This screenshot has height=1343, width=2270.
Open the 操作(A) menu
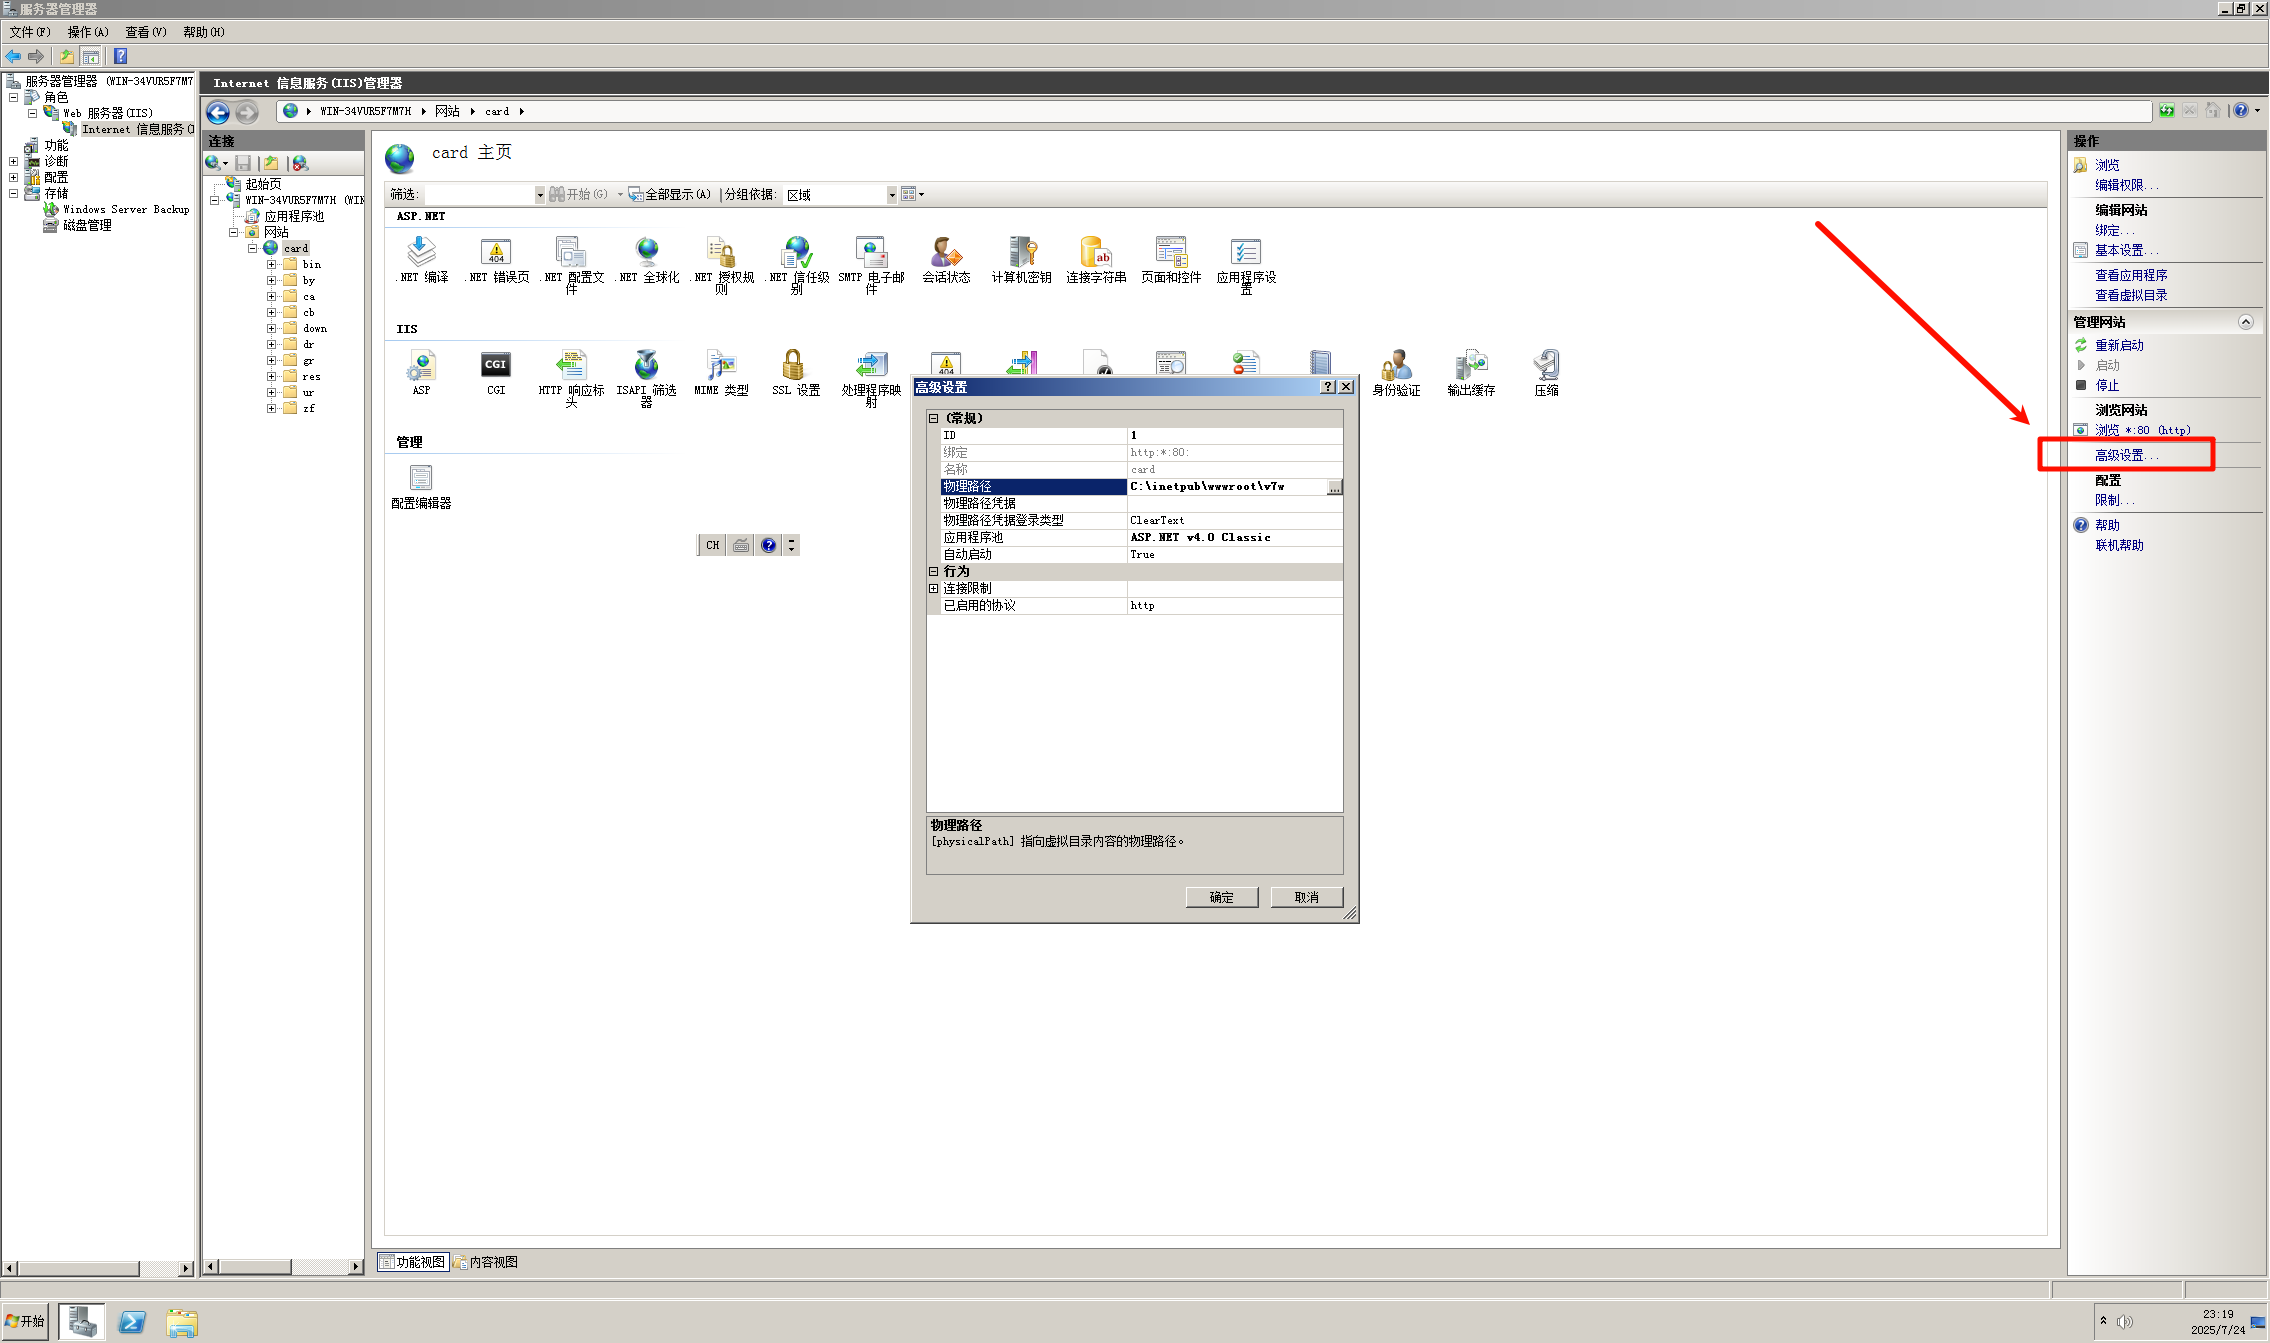click(88, 32)
